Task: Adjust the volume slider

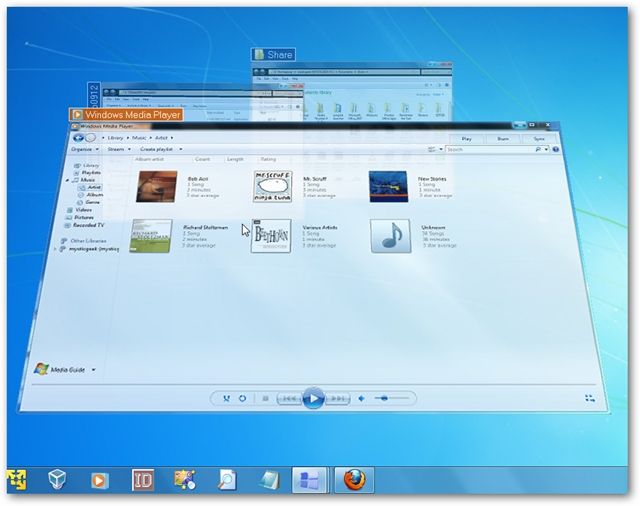Action: [391, 398]
